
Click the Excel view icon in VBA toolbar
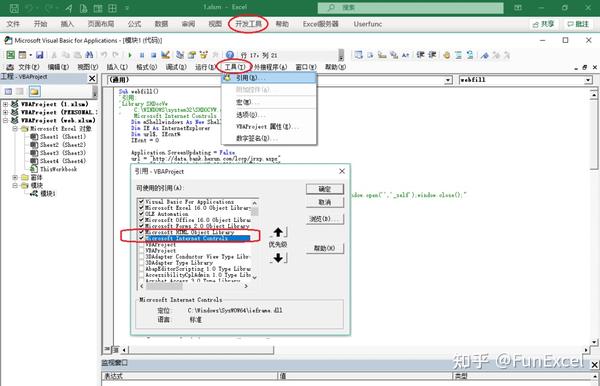[11, 55]
